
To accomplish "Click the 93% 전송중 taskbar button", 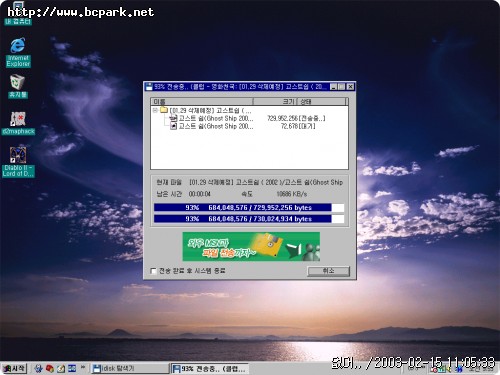I will [209, 369].
